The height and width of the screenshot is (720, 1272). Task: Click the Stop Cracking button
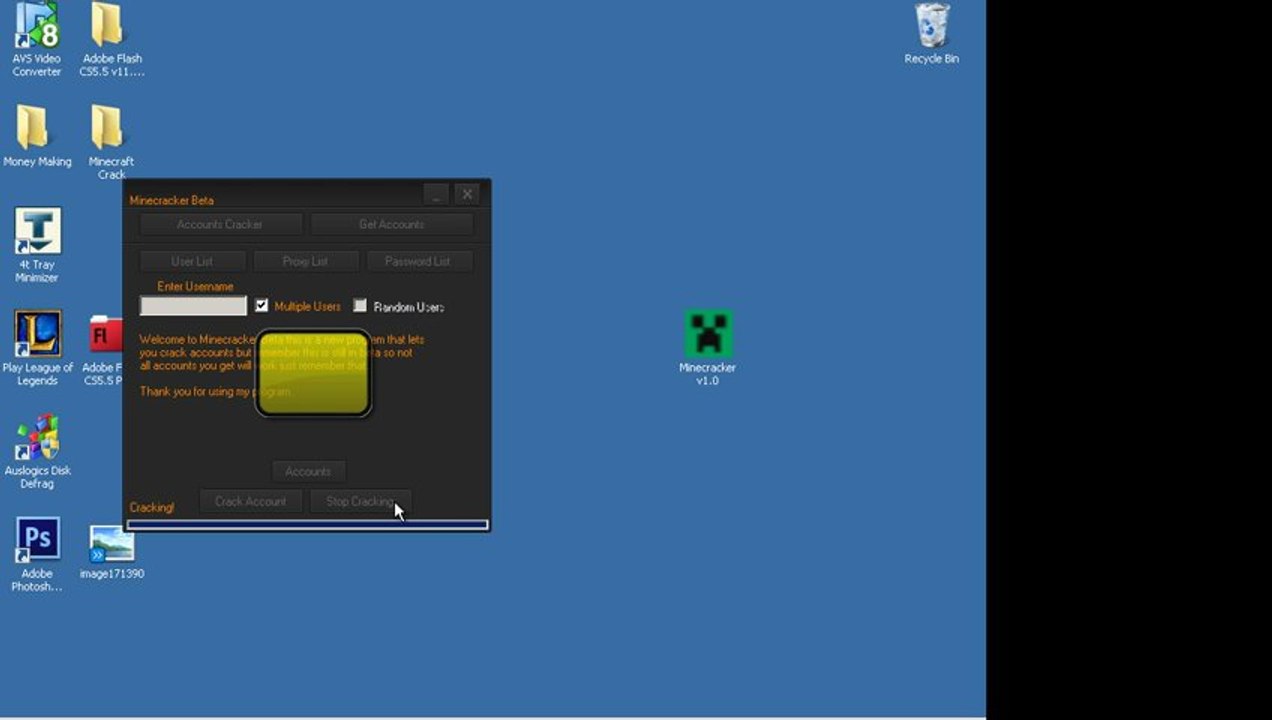coord(360,502)
